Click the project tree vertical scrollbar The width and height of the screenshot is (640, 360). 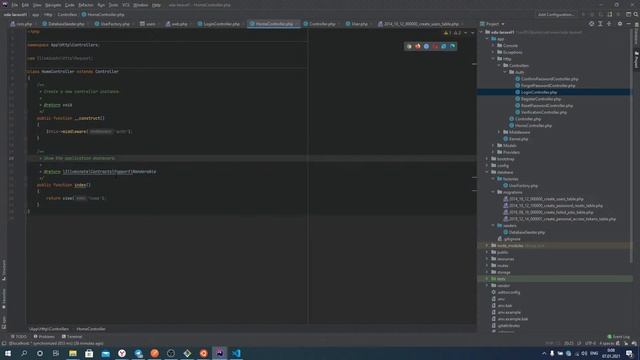coord(632,147)
